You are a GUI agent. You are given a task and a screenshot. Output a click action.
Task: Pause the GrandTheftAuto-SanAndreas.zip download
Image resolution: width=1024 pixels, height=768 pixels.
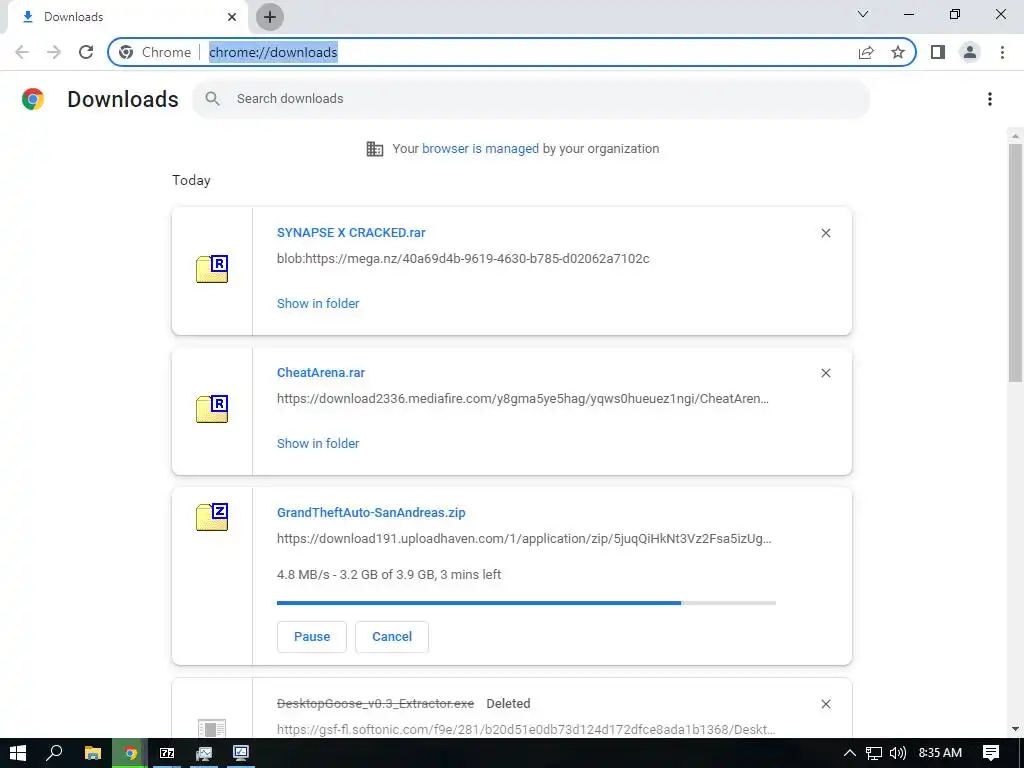312,637
